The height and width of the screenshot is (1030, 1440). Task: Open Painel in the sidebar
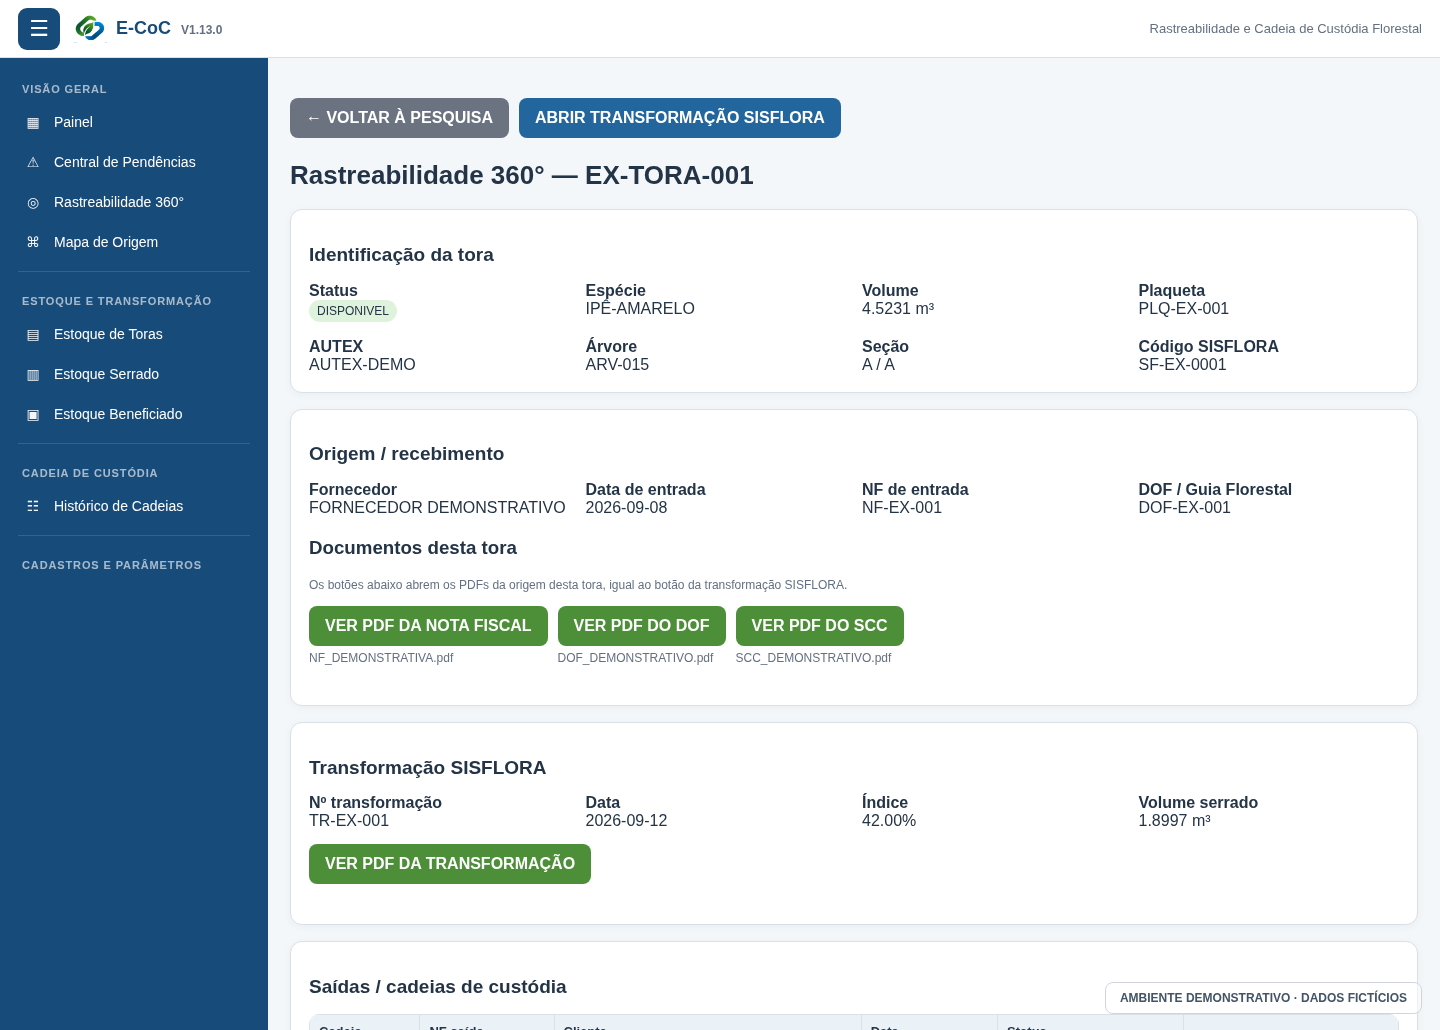134,122
